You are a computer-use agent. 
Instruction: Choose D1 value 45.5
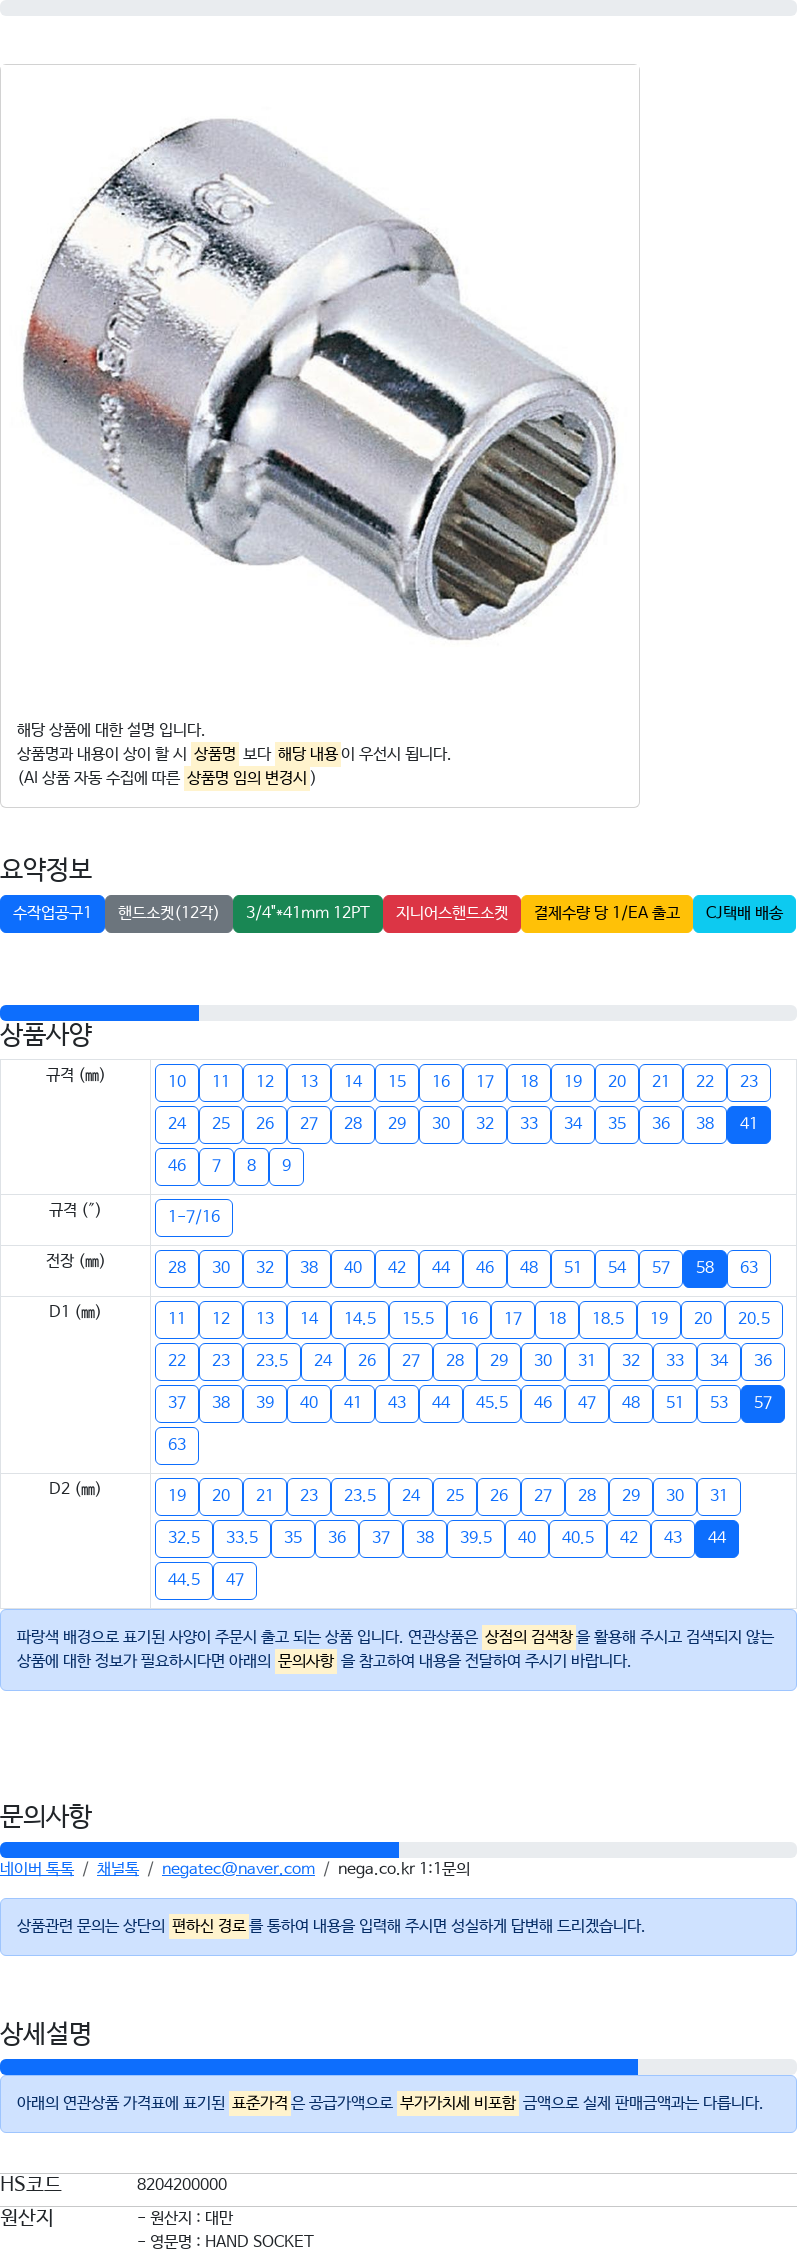492,1403
